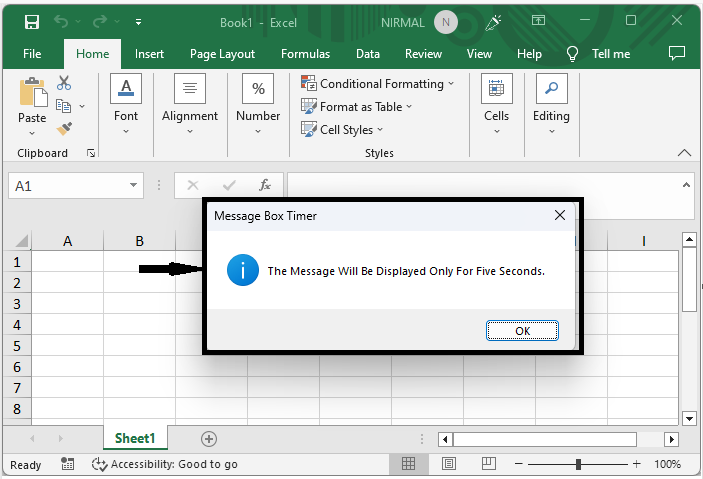Select row 5 header
Viewport: 703px width, 479px height.
click(x=17, y=346)
